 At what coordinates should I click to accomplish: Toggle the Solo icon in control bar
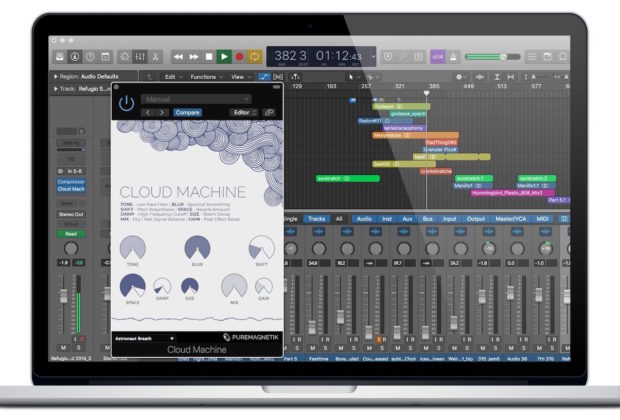pos(418,57)
